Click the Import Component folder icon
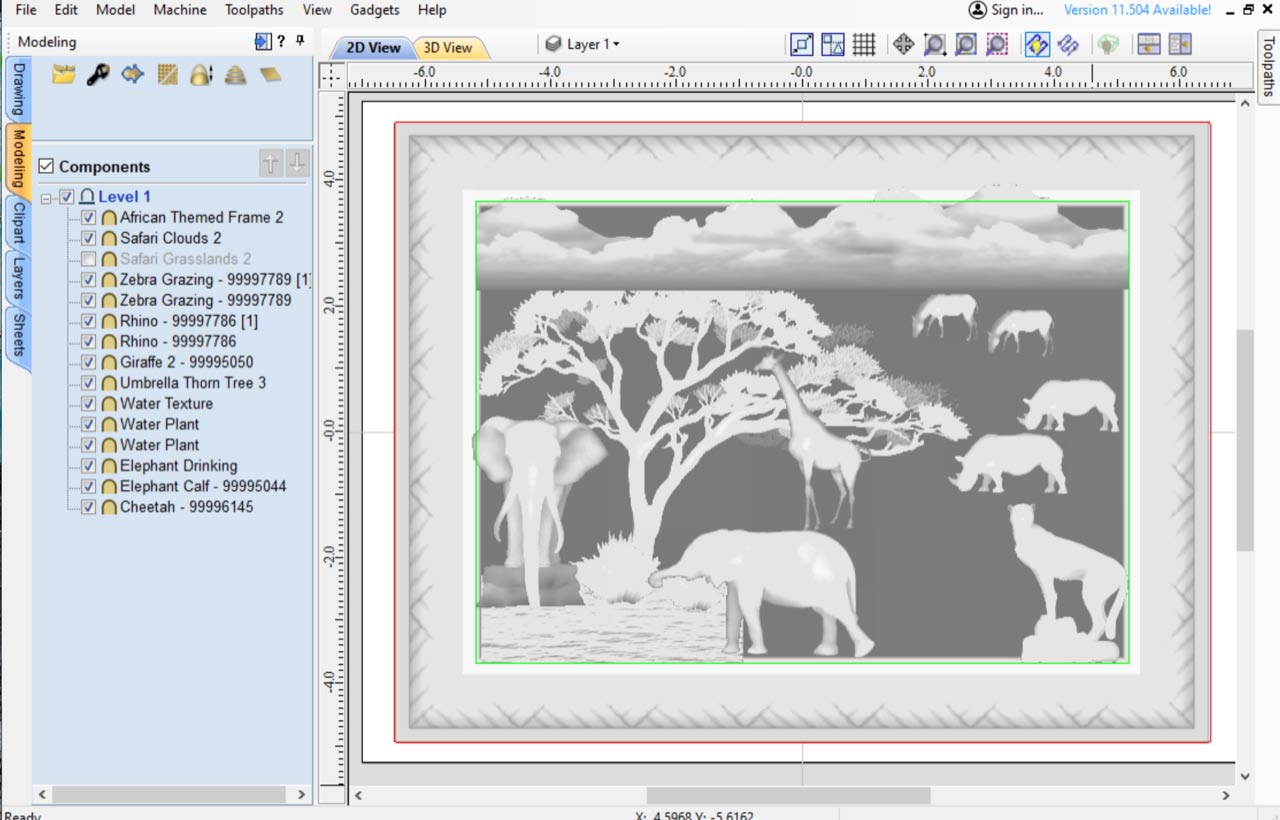1280x820 pixels. coord(64,74)
